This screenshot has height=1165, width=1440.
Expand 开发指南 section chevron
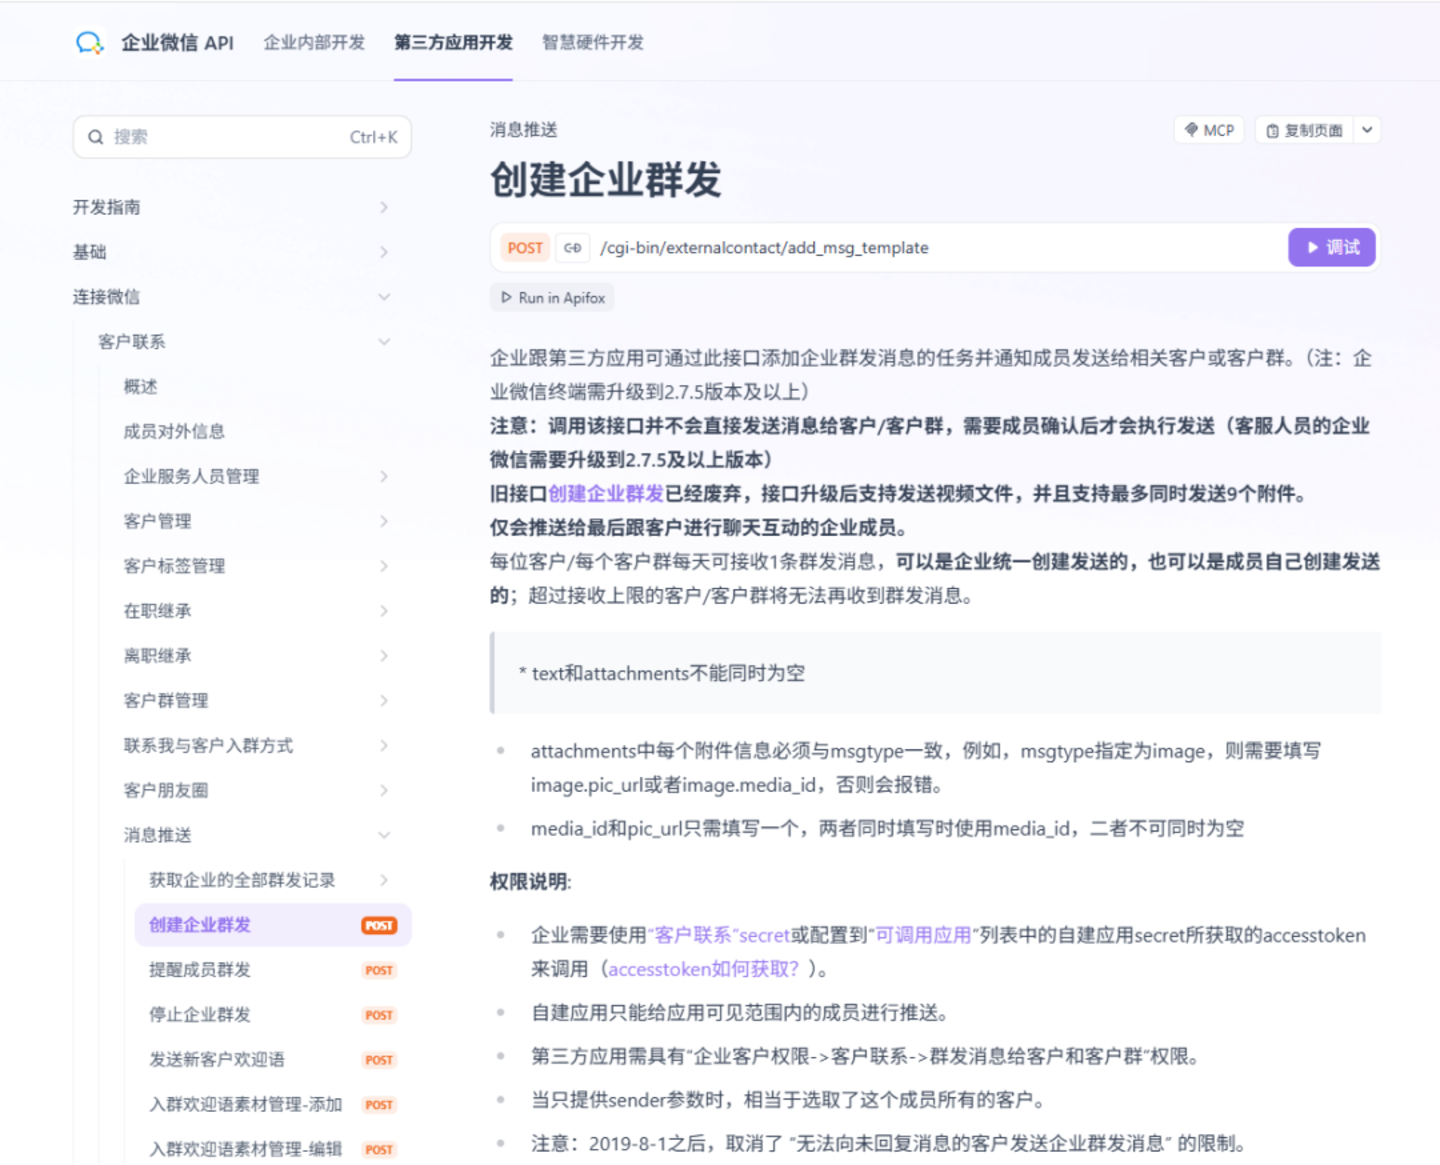[384, 207]
